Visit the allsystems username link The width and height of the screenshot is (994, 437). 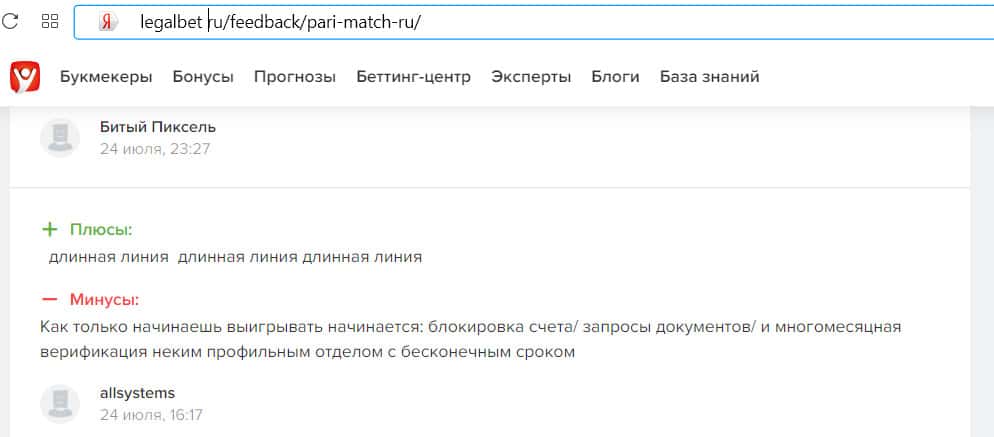(138, 393)
